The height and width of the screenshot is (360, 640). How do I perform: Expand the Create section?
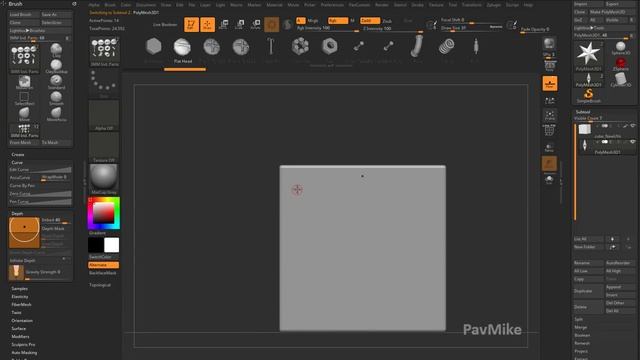tap(18, 154)
